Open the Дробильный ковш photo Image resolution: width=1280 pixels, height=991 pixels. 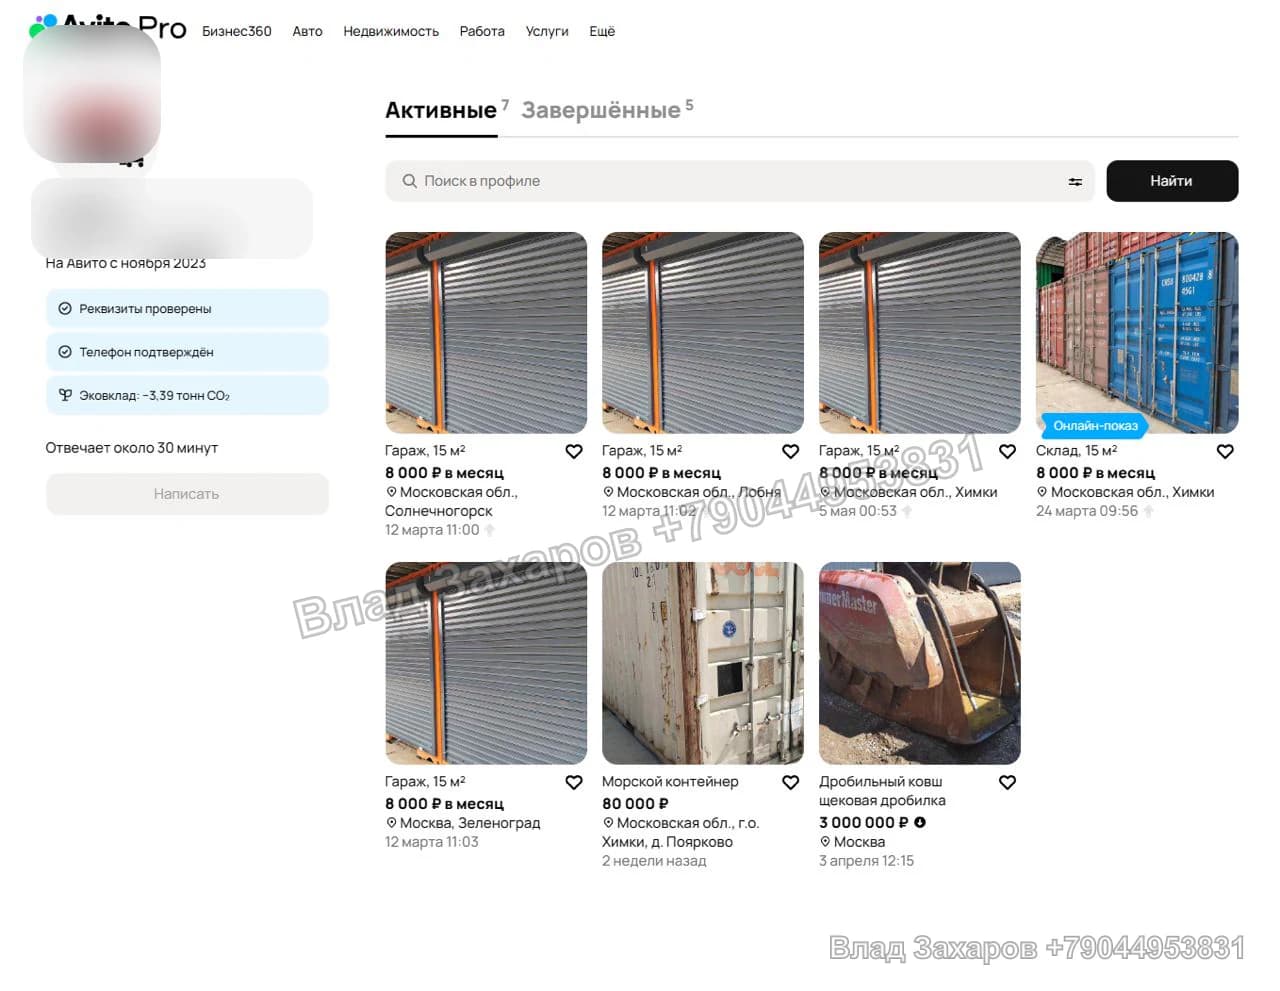tap(920, 663)
